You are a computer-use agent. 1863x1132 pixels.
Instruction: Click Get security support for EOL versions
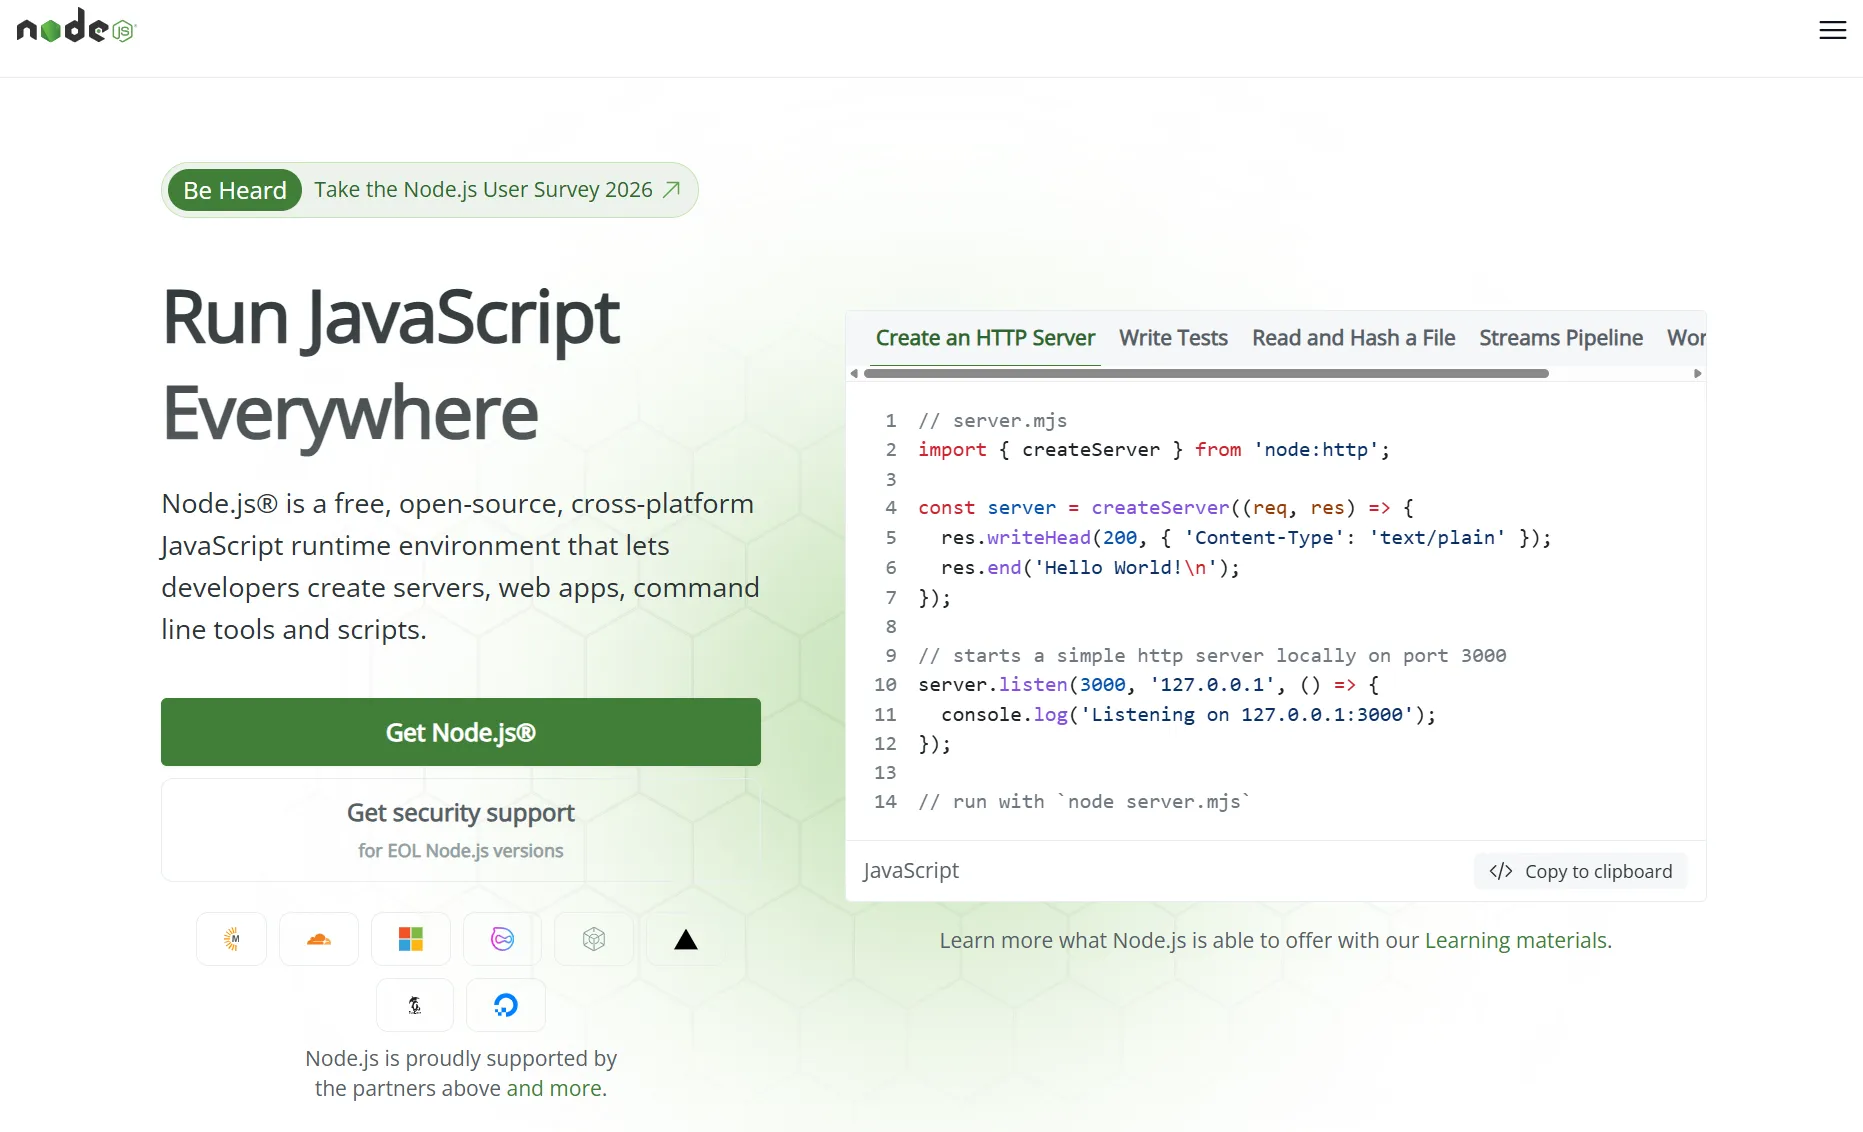tap(461, 830)
